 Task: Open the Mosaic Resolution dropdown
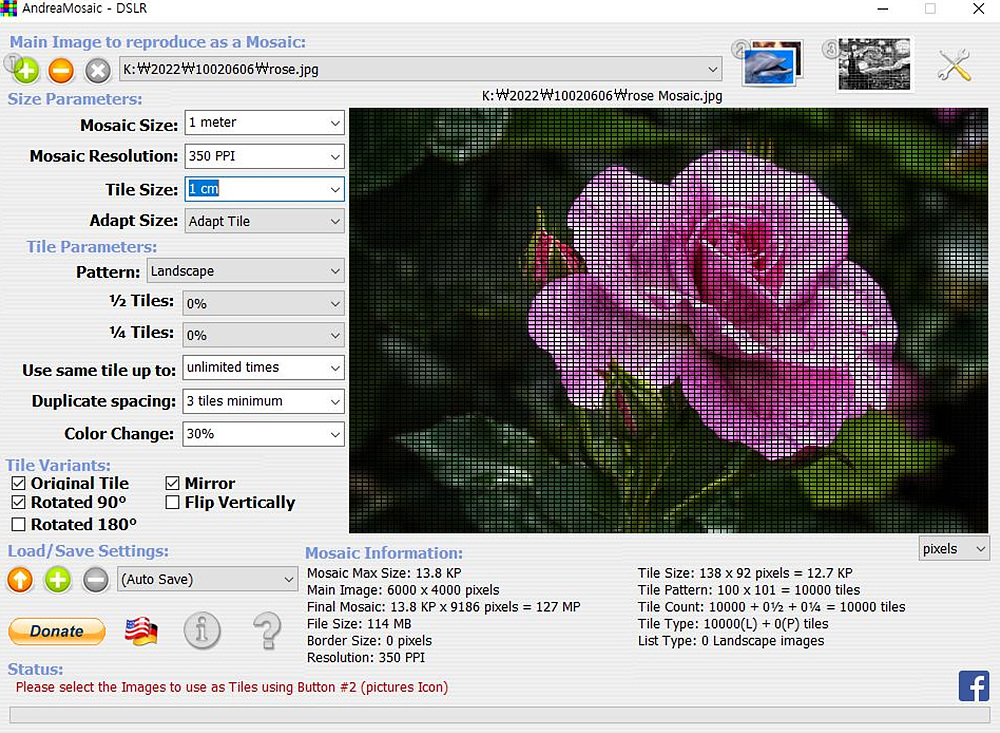(x=335, y=156)
